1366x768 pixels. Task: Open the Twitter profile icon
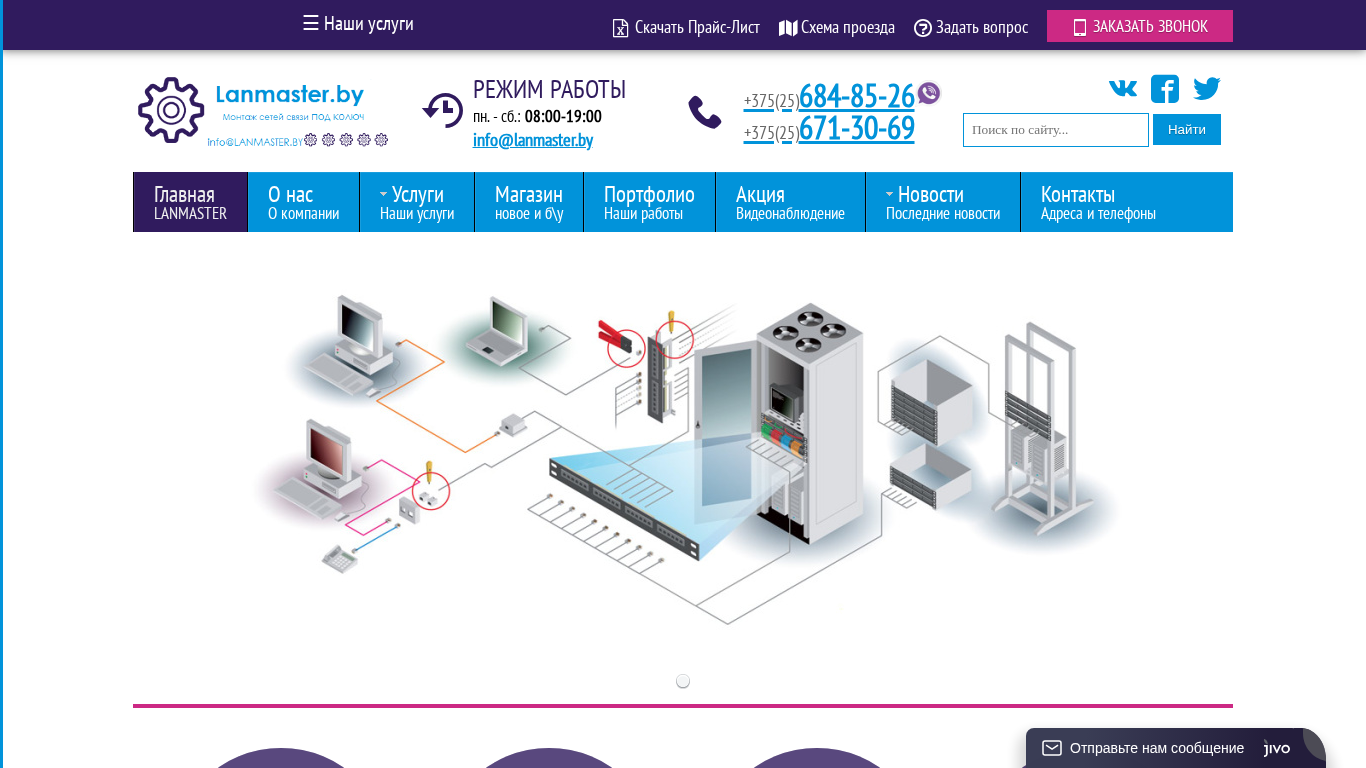point(1207,89)
